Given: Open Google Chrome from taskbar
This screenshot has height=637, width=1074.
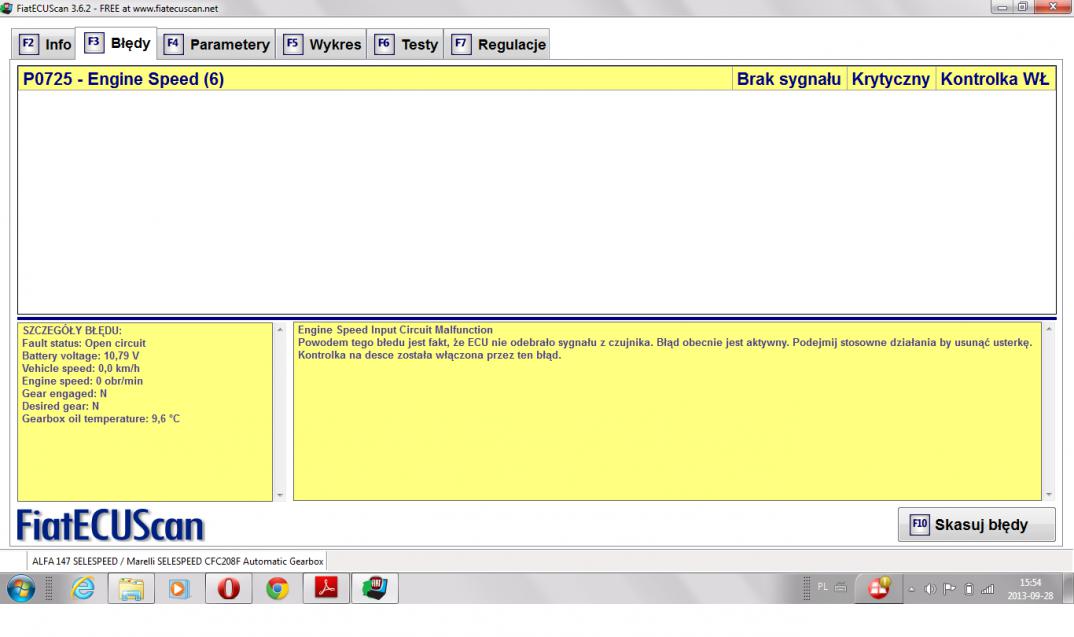Looking at the screenshot, I should point(277,588).
